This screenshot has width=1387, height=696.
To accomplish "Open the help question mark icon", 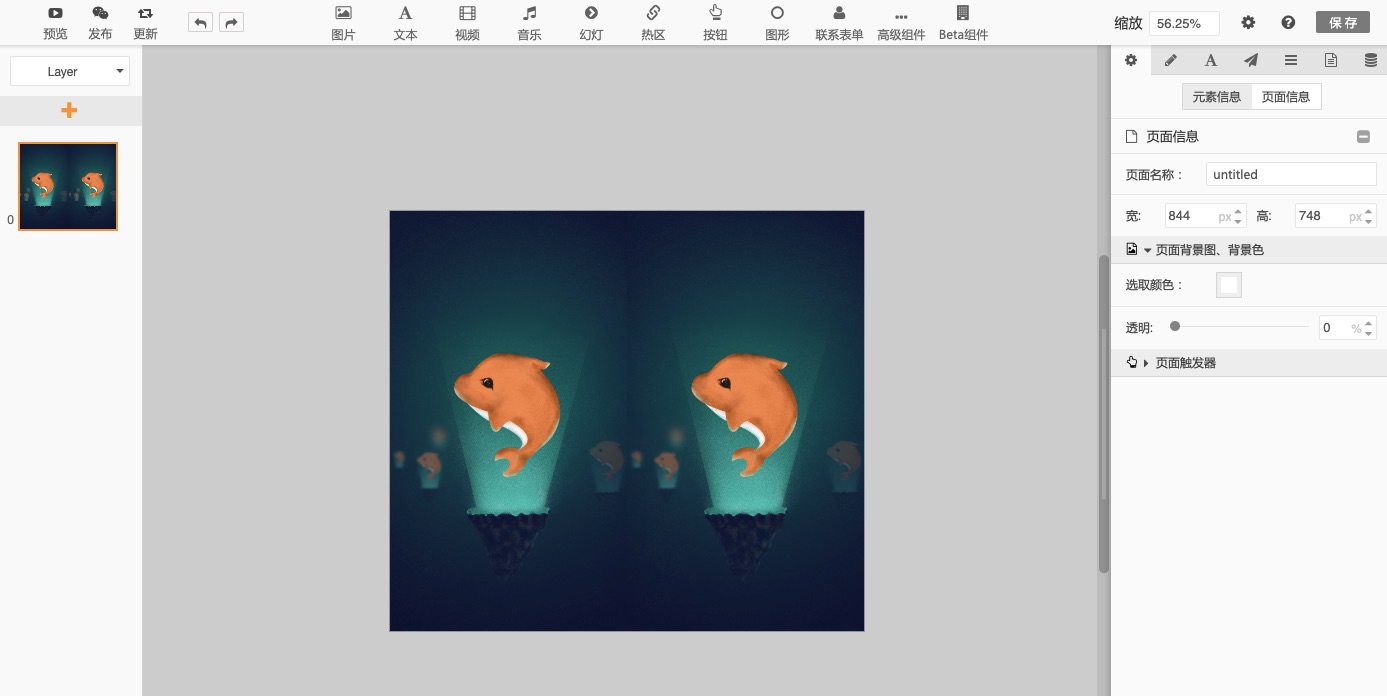I will (x=1288, y=23).
